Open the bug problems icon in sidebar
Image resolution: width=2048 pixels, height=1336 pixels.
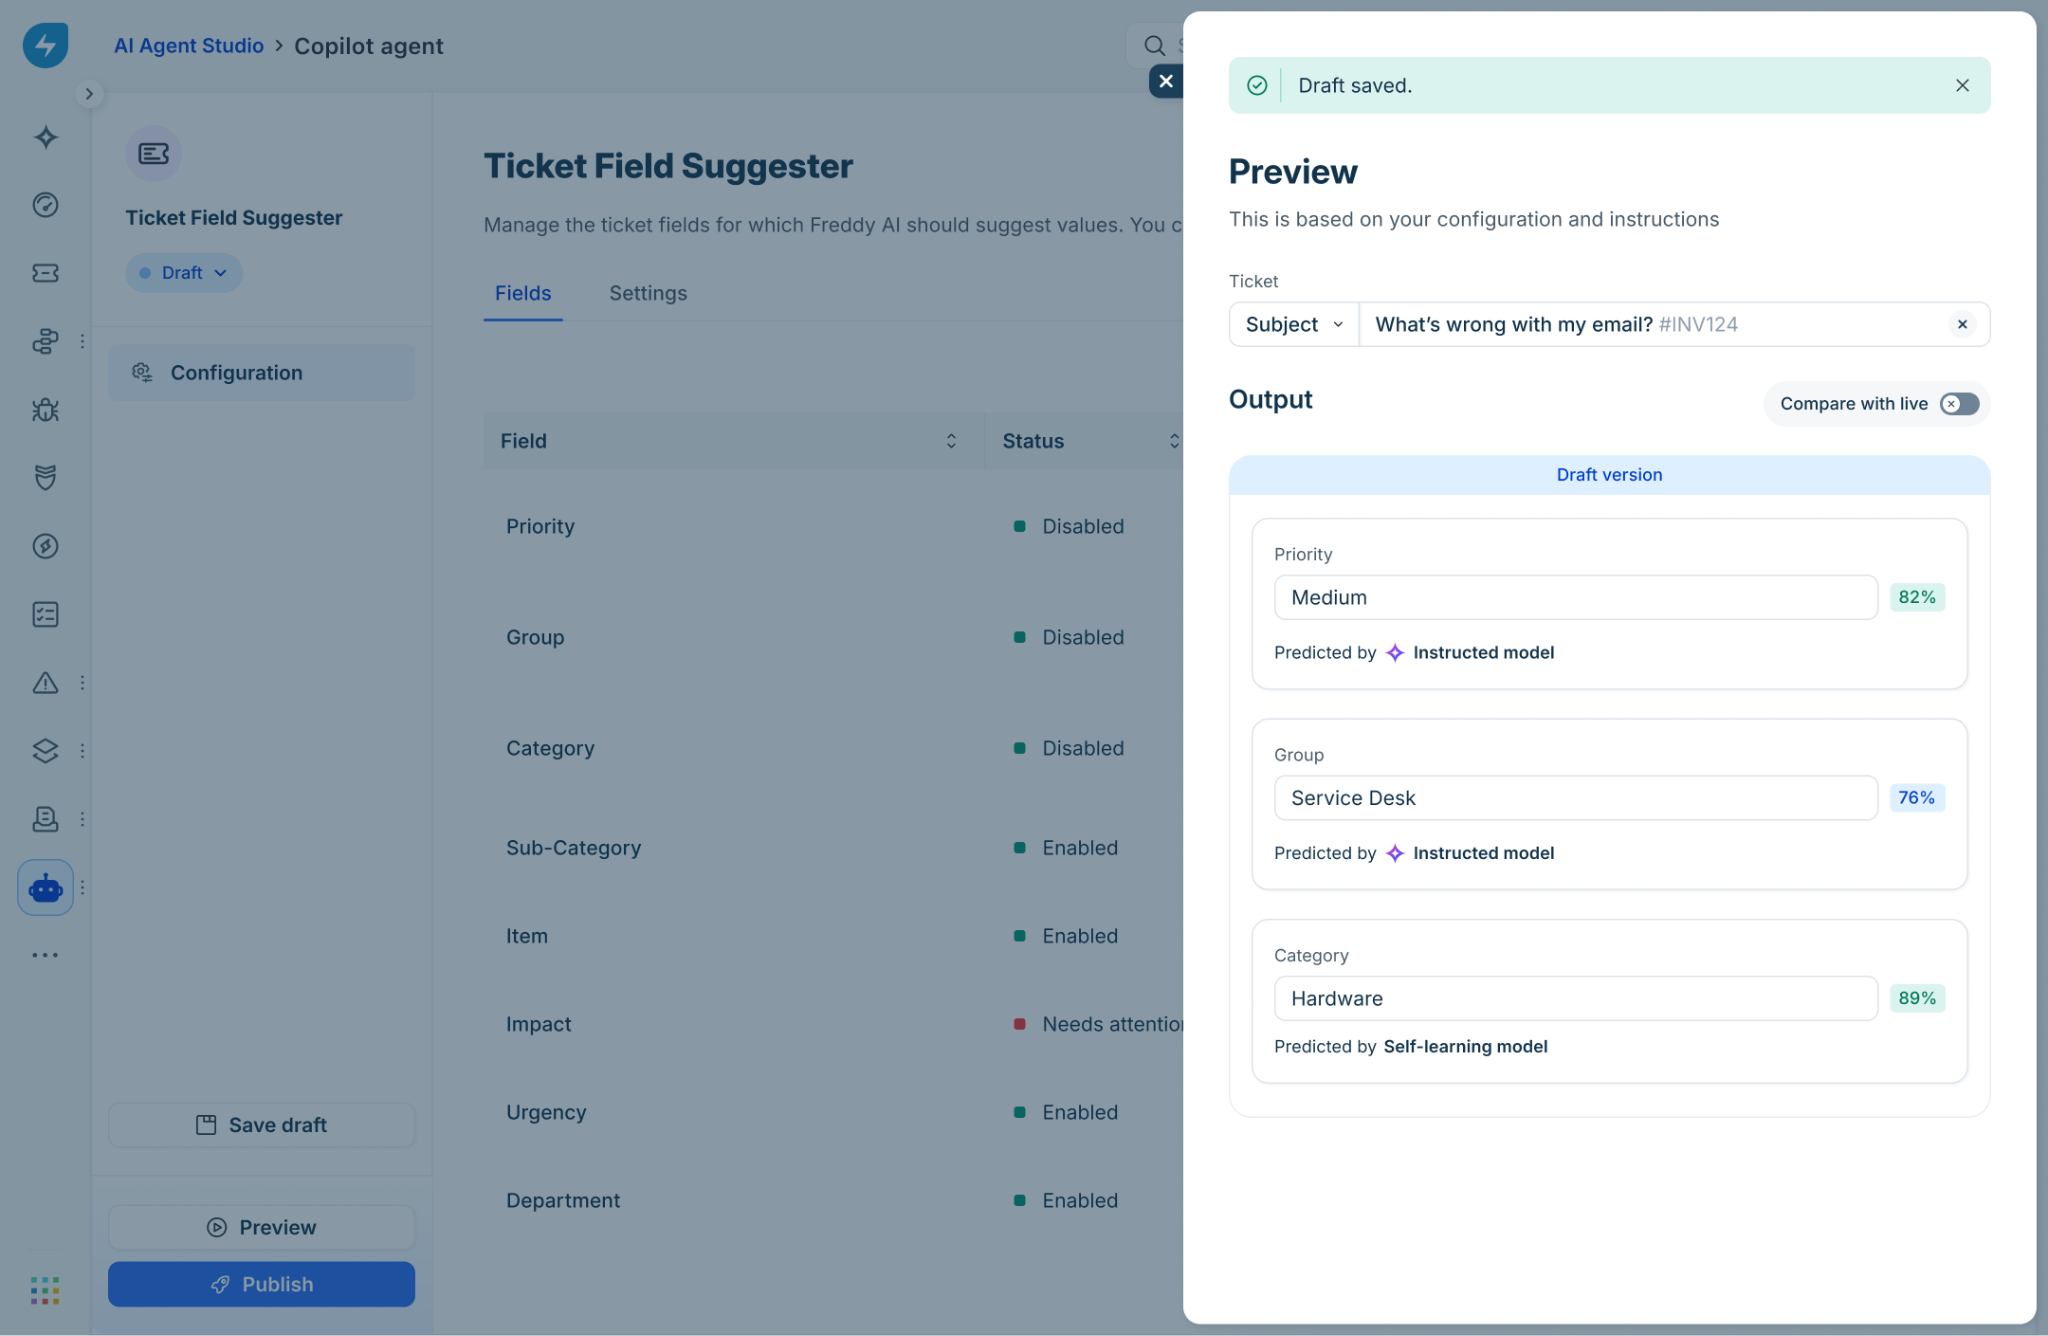click(x=45, y=409)
